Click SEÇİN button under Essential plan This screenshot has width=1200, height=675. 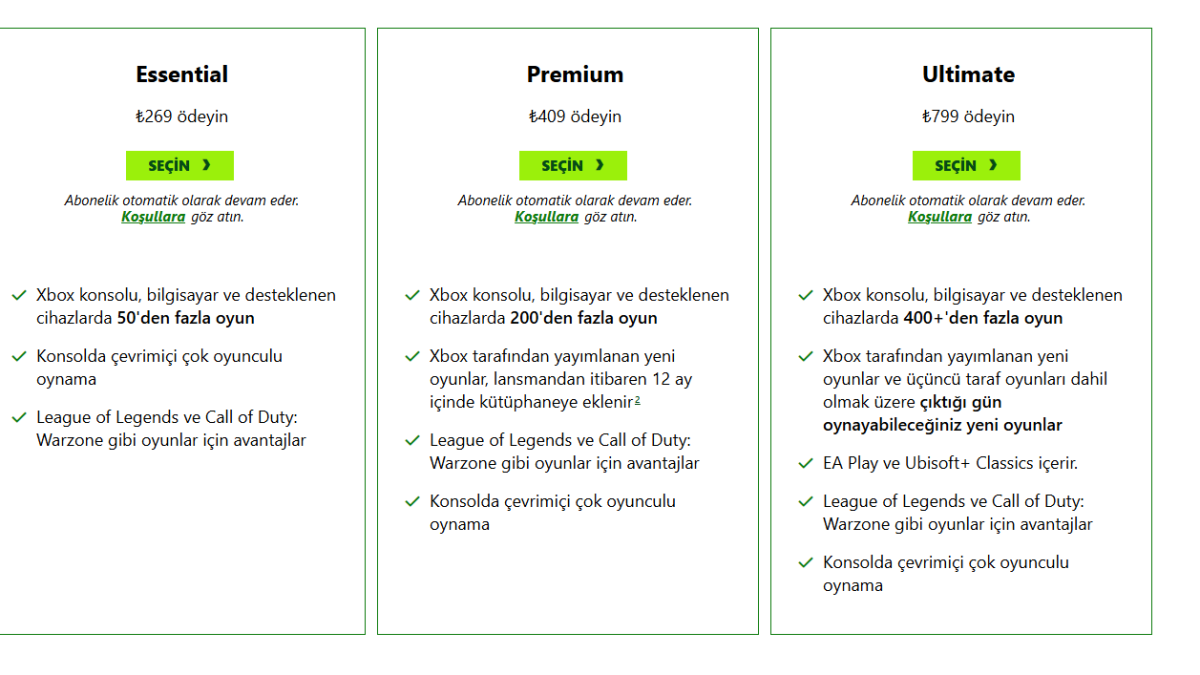point(180,165)
